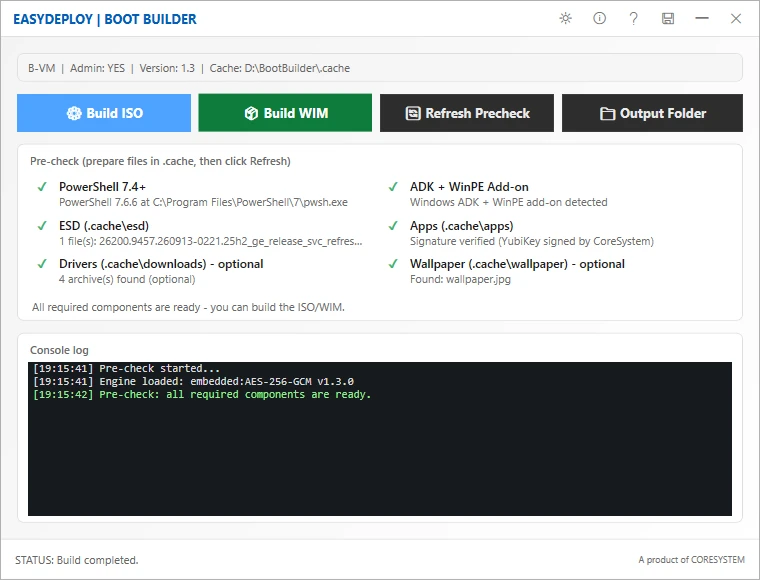The width and height of the screenshot is (760, 580).
Task: Click the green check beside PowerShell 7.4+
Action: [42, 187]
